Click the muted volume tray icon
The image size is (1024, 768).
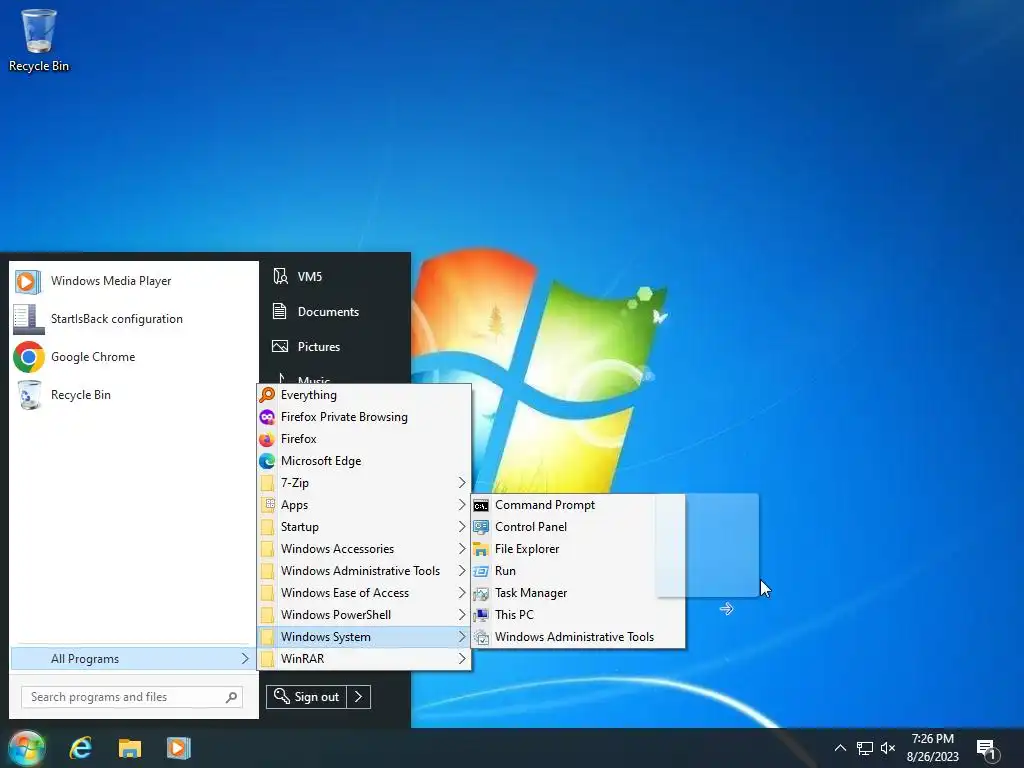[x=888, y=748]
